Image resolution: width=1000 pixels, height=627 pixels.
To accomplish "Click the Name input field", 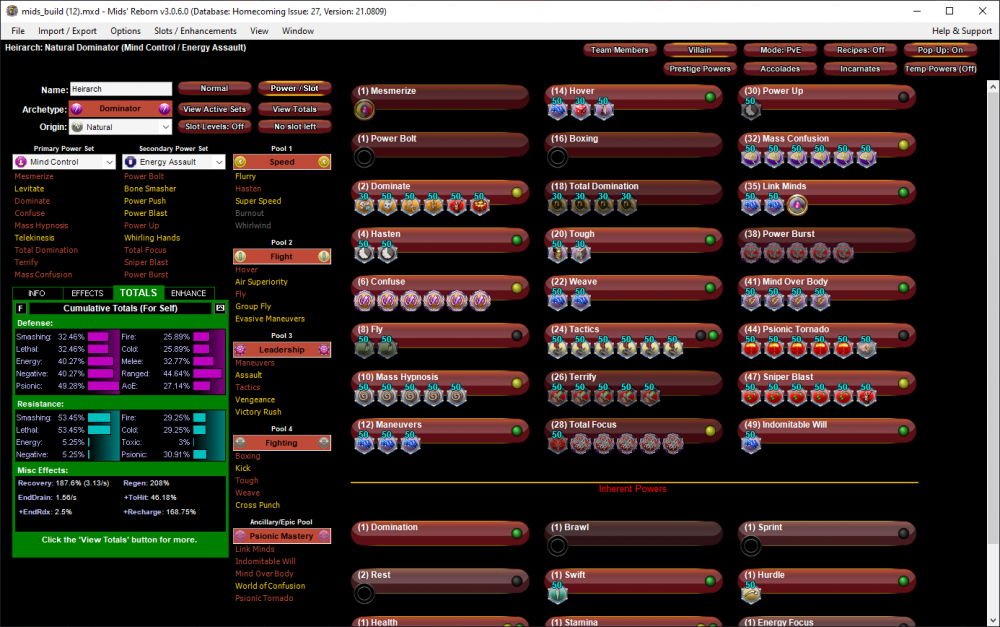I will (x=121, y=90).
